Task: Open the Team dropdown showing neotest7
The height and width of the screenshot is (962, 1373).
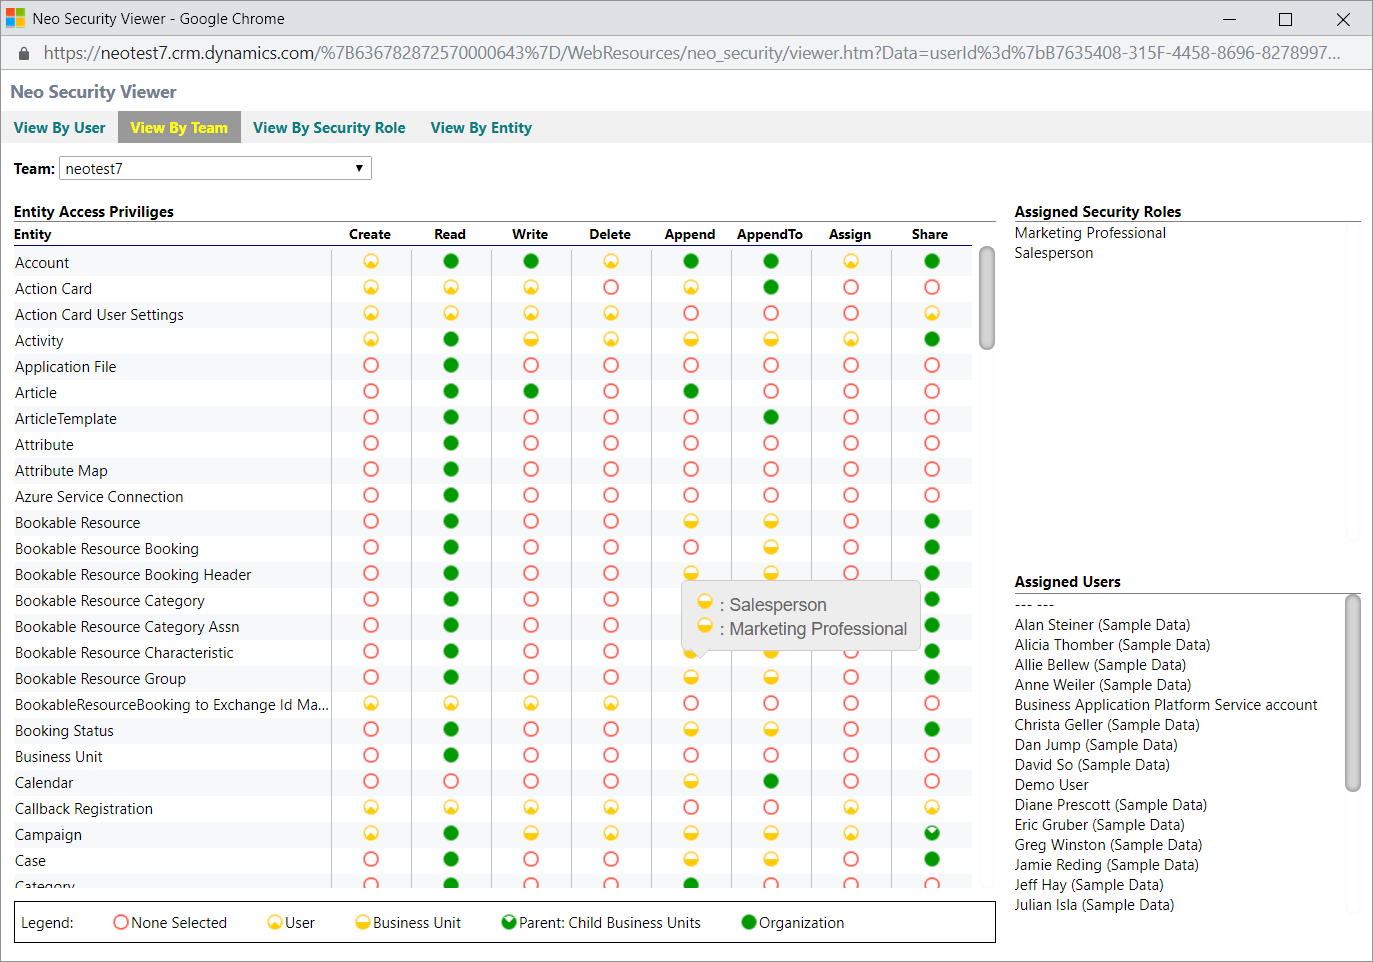Action: click(215, 168)
